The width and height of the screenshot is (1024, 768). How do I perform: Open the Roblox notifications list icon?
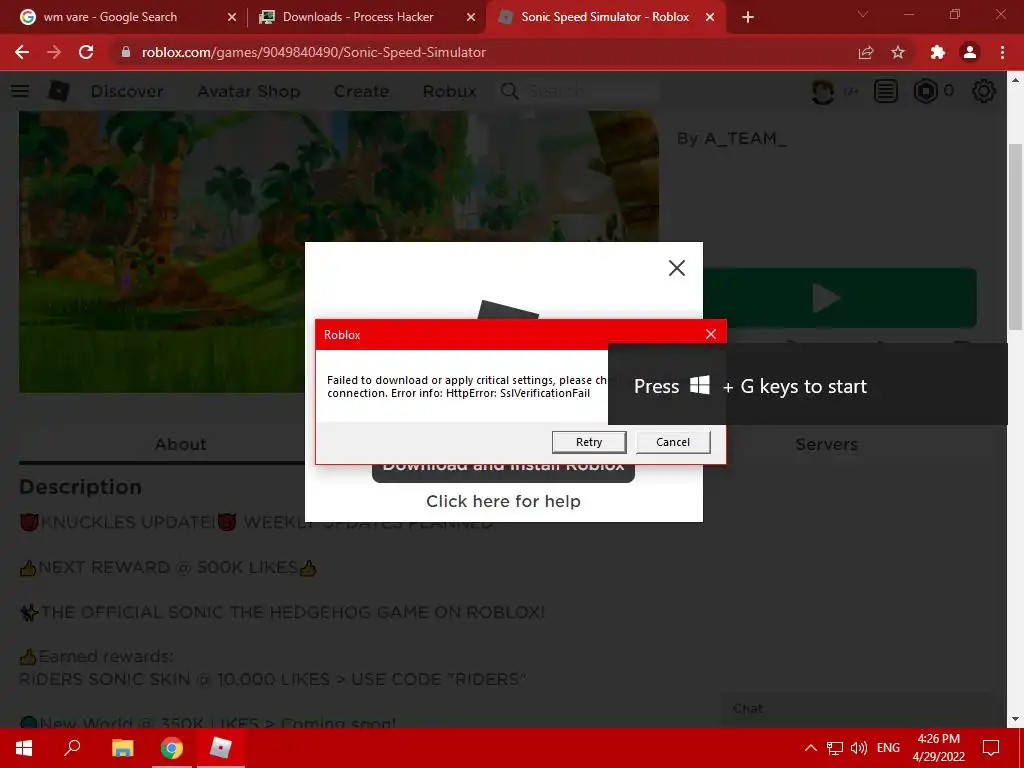point(886,91)
